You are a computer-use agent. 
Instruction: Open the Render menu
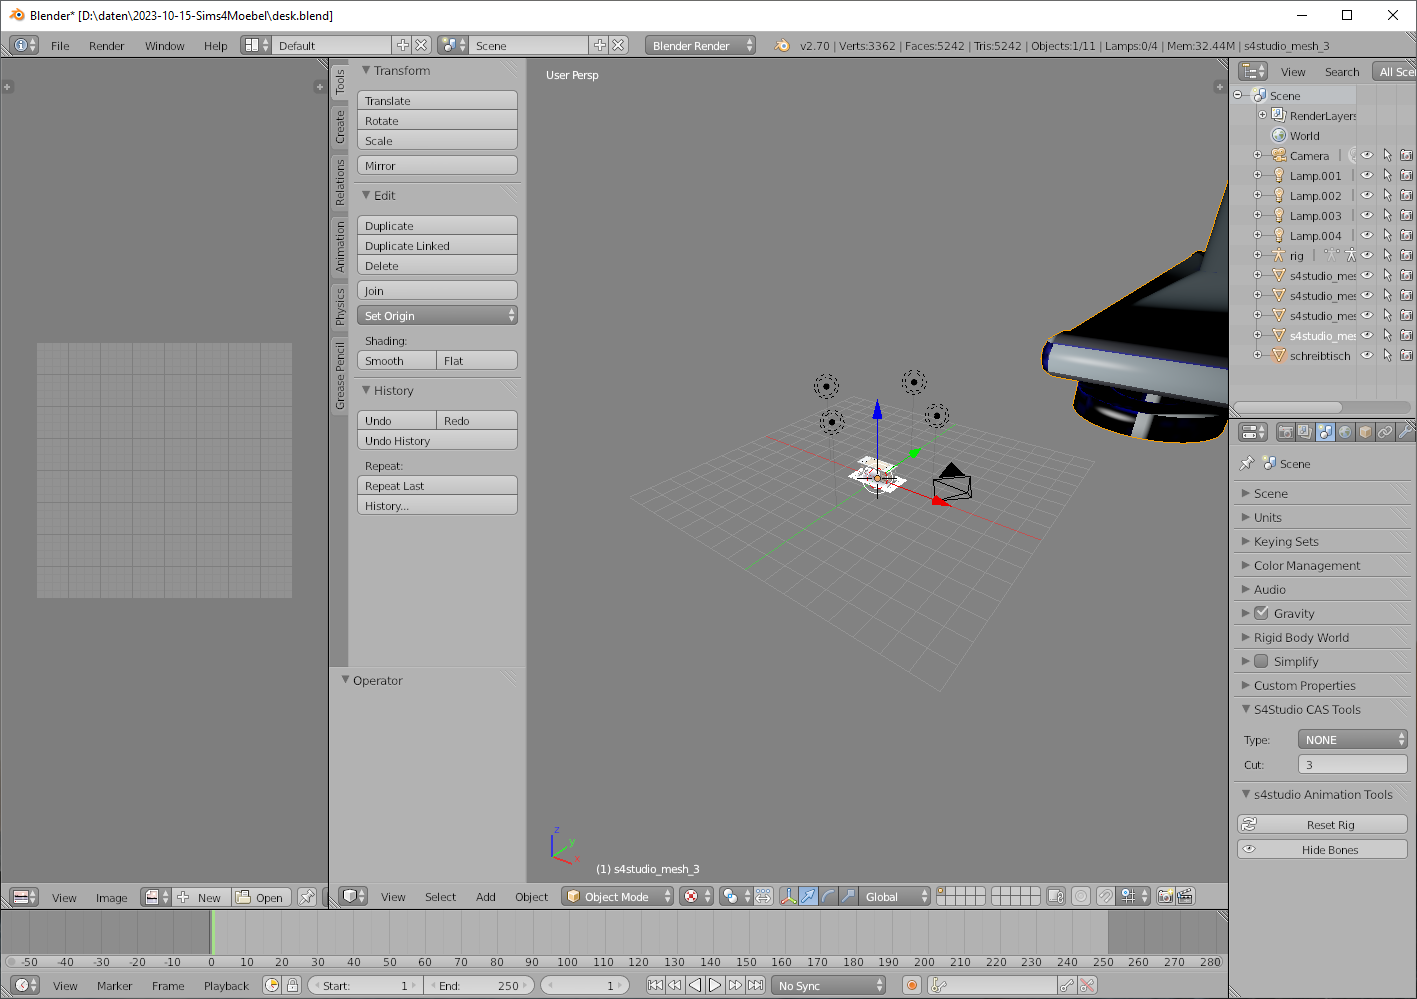click(x=106, y=46)
